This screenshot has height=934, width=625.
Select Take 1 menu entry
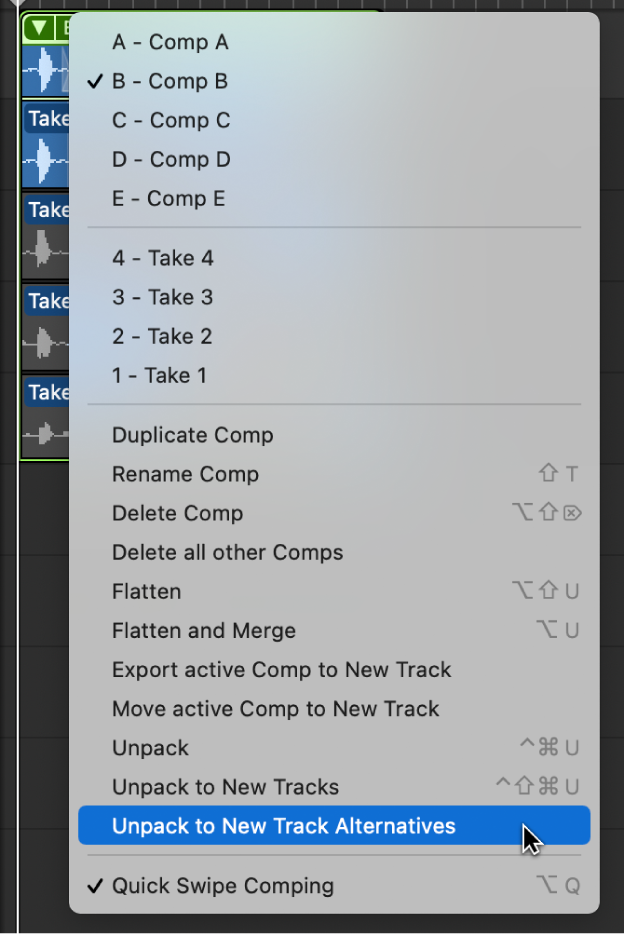[x=160, y=375]
